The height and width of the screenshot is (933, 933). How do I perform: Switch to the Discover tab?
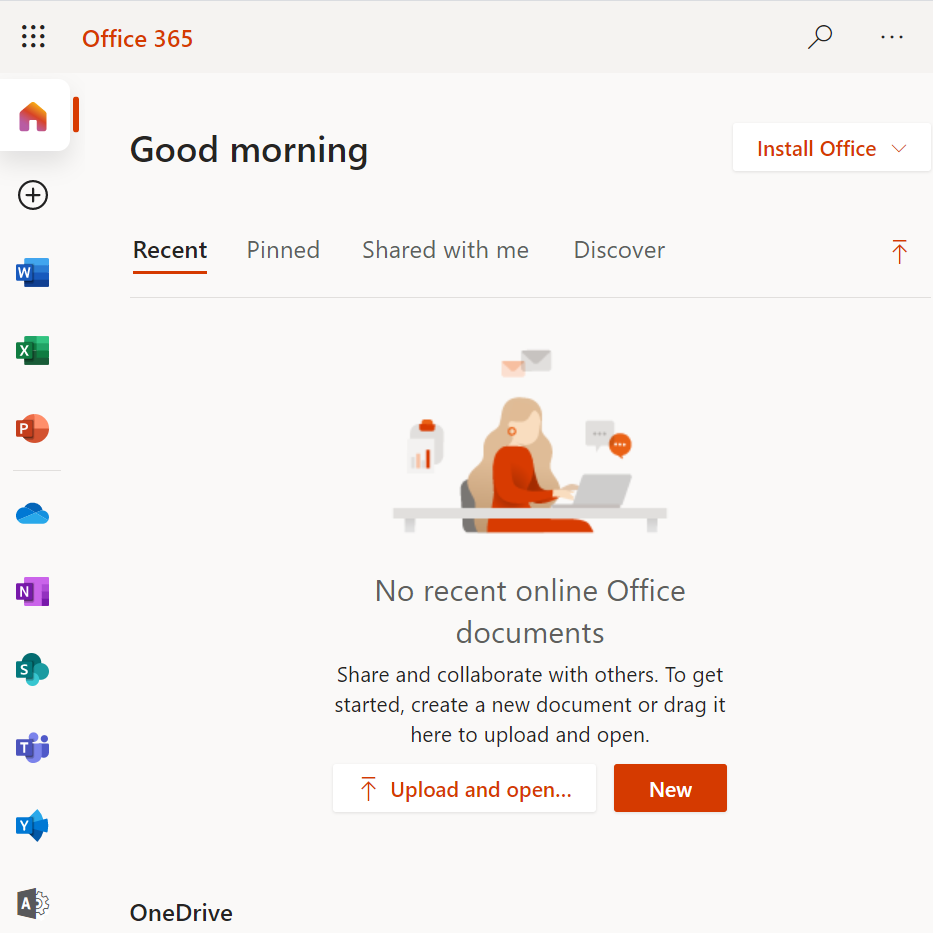pos(619,251)
